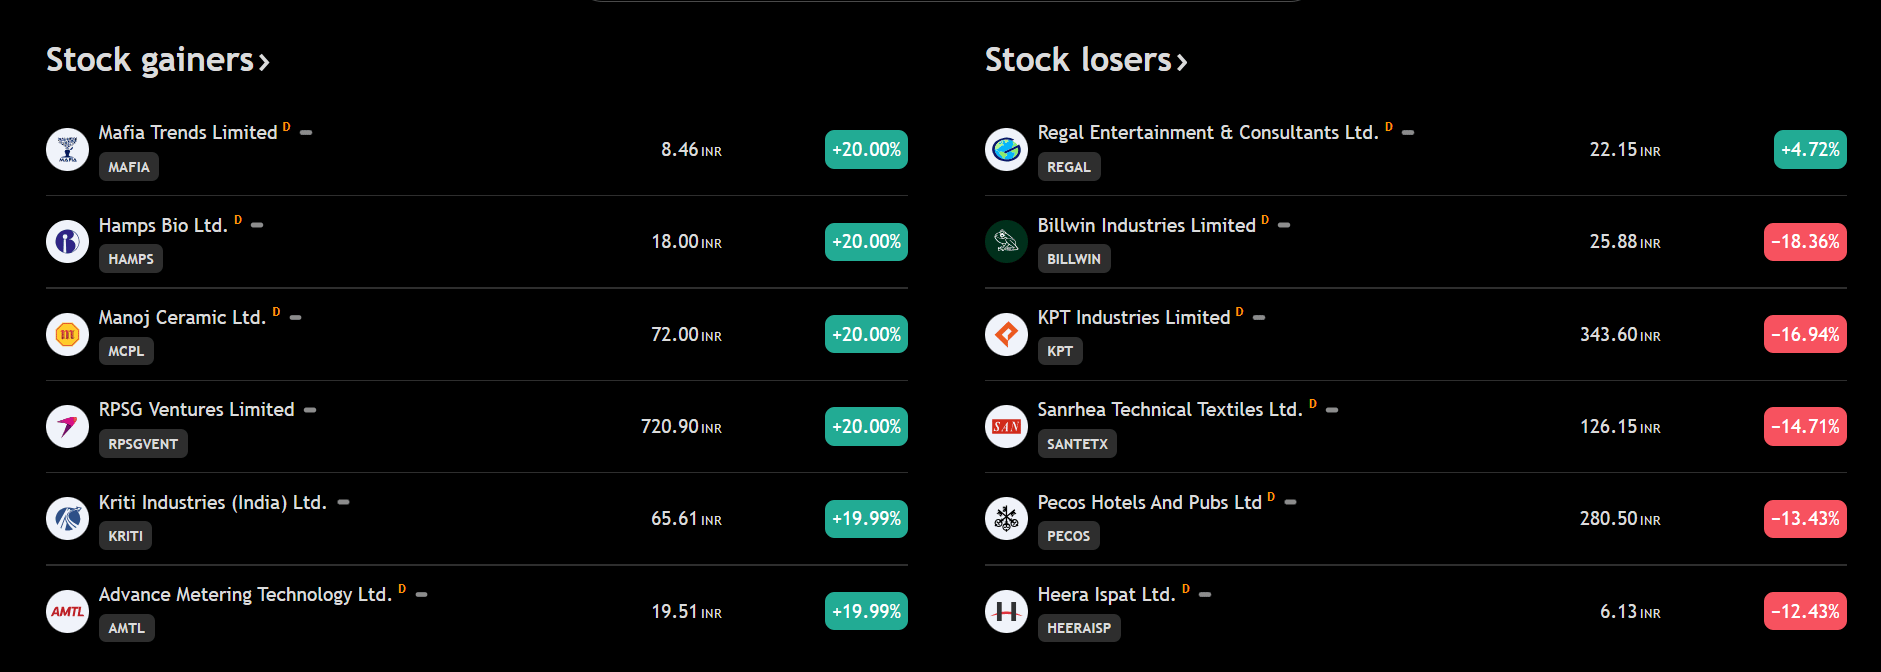The image size is (1881, 672).
Task: Click the AMTL company logo icon
Action: (67, 611)
